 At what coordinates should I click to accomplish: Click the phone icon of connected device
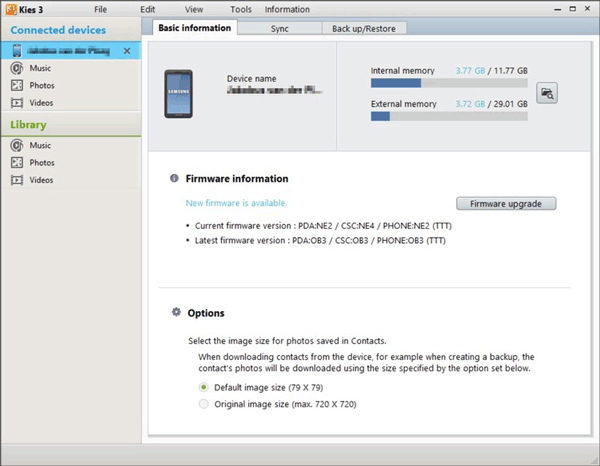click(x=17, y=51)
